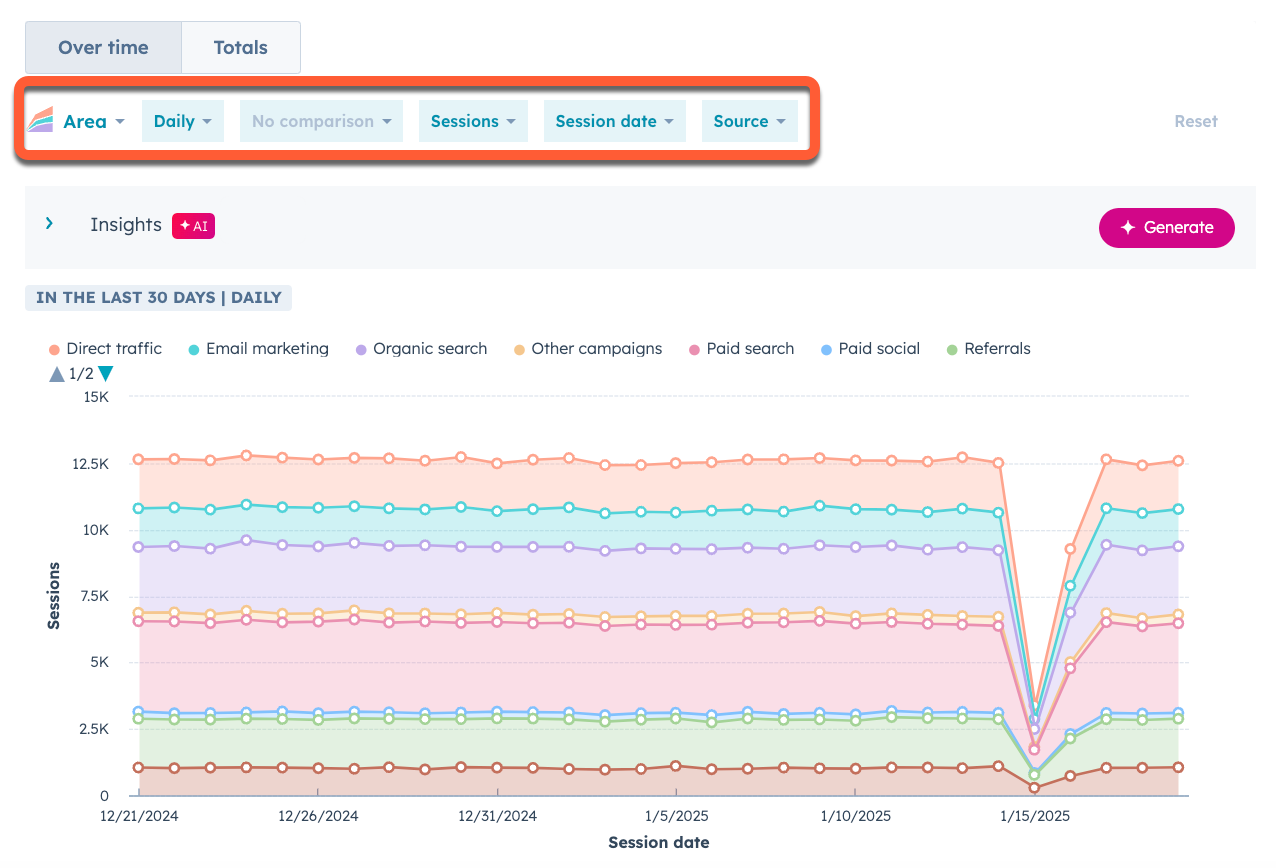Open the Sessions metric dropdown
This screenshot has height=868, width=1276.
tap(473, 121)
